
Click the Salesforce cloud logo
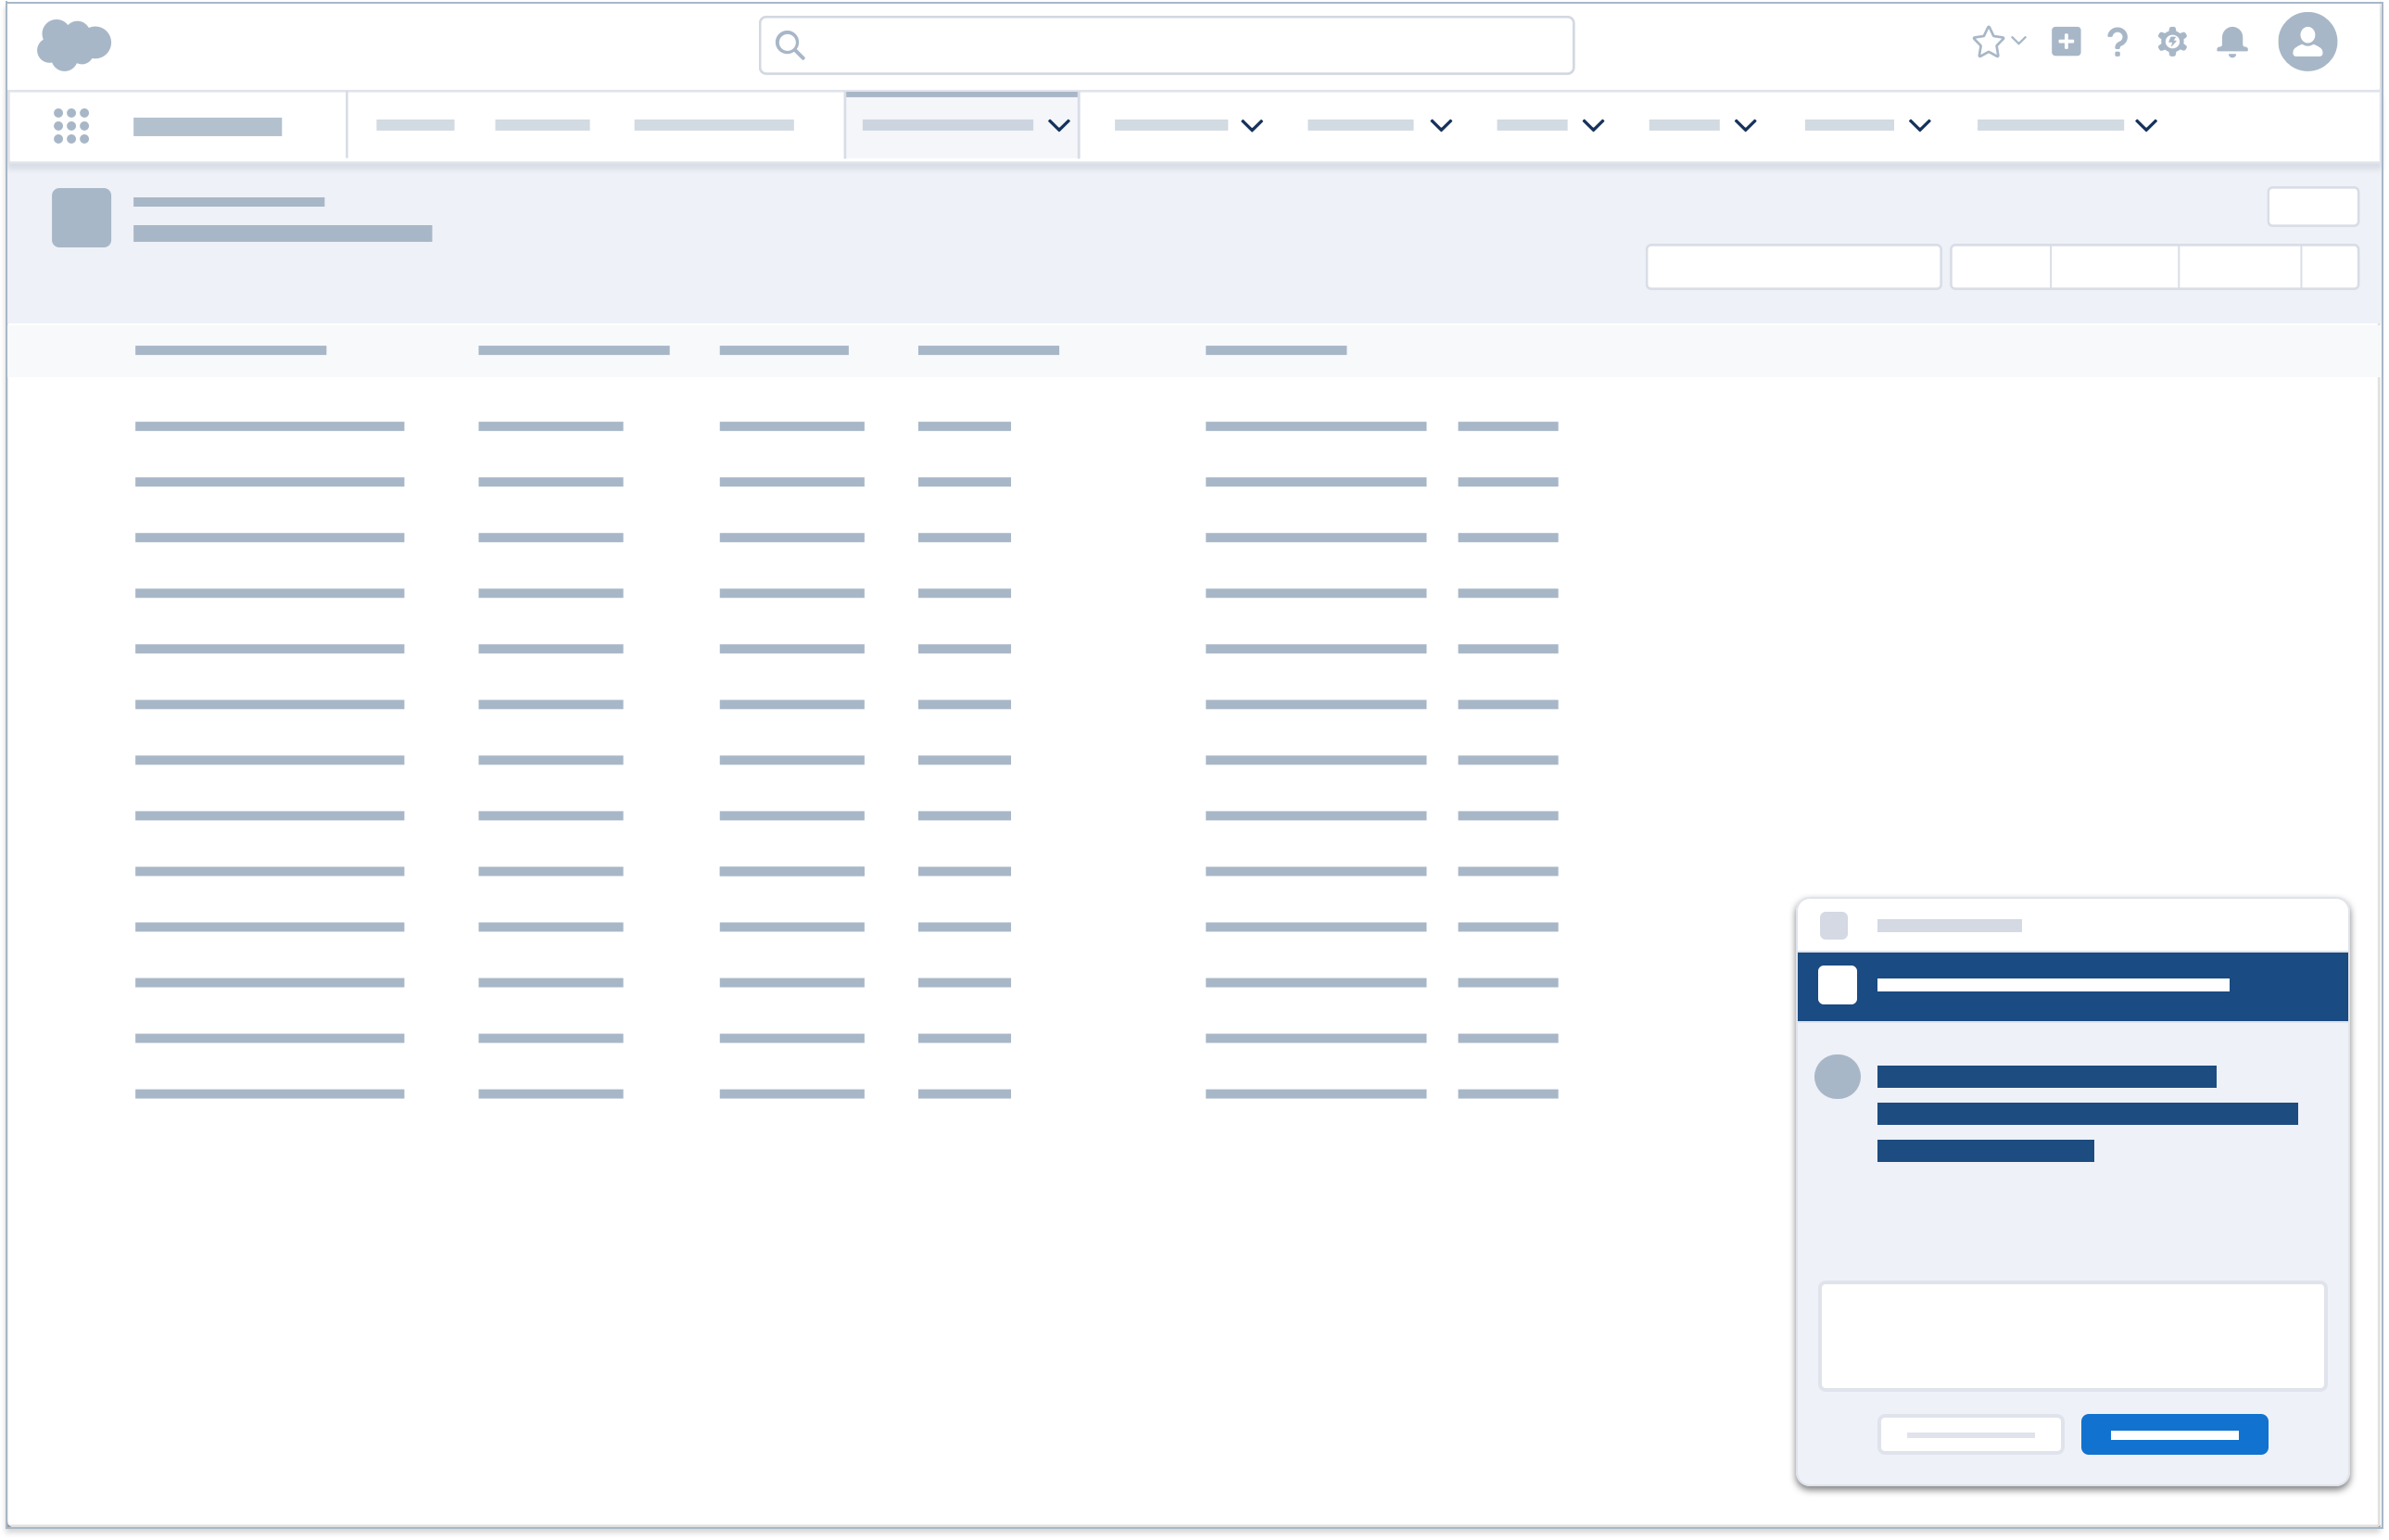point(76,42)
